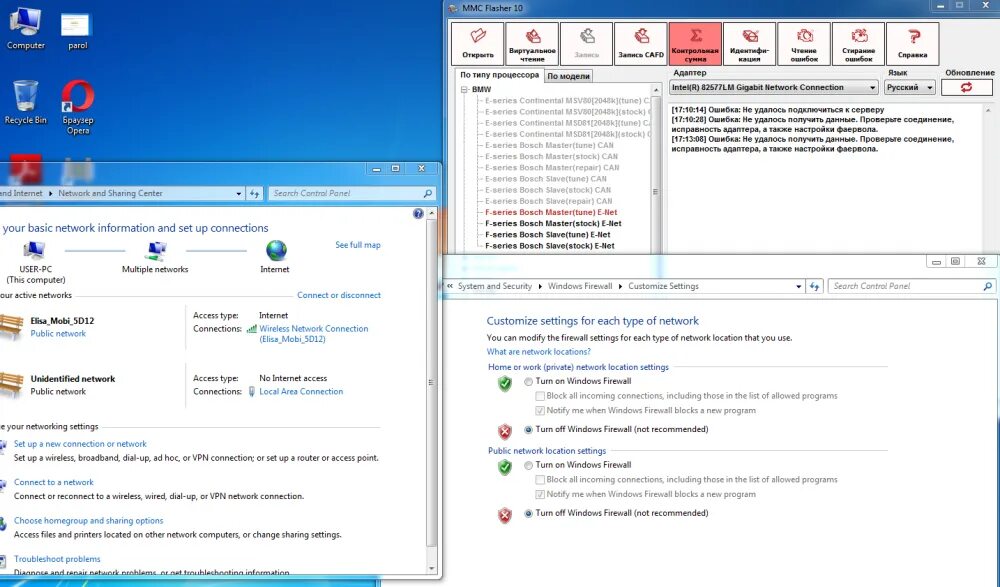
Task: Click search magnifier in Network Center window
Action: [x=428, y=193]
